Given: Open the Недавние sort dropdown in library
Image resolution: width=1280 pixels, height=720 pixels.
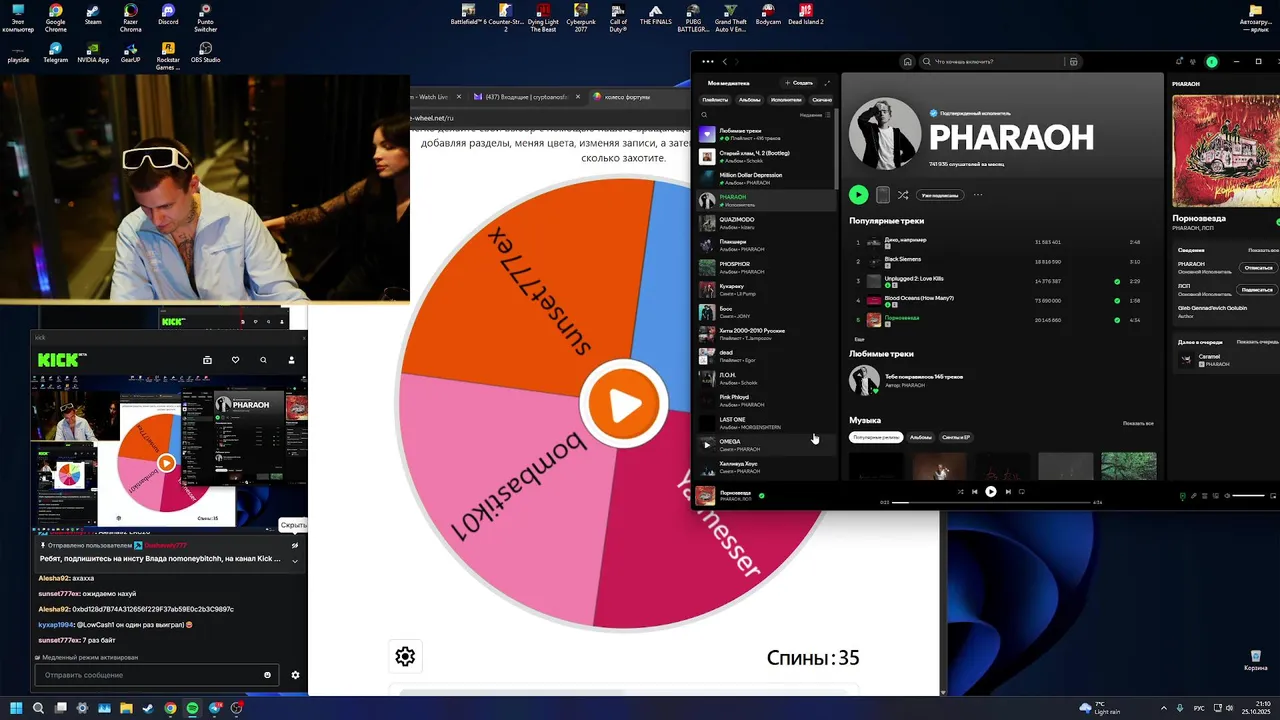Looking at the screenshot, I should tap(815, 115).
